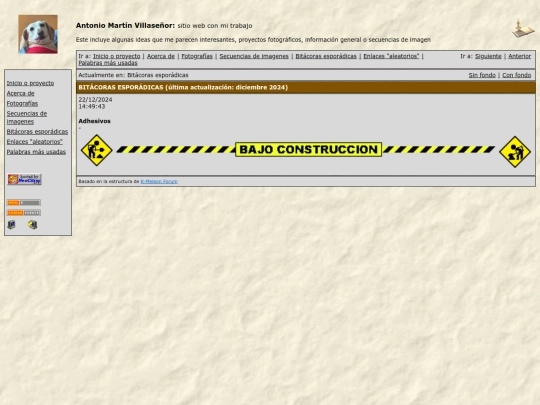Open Secuencias de imagenes in the sidebar

27,117
